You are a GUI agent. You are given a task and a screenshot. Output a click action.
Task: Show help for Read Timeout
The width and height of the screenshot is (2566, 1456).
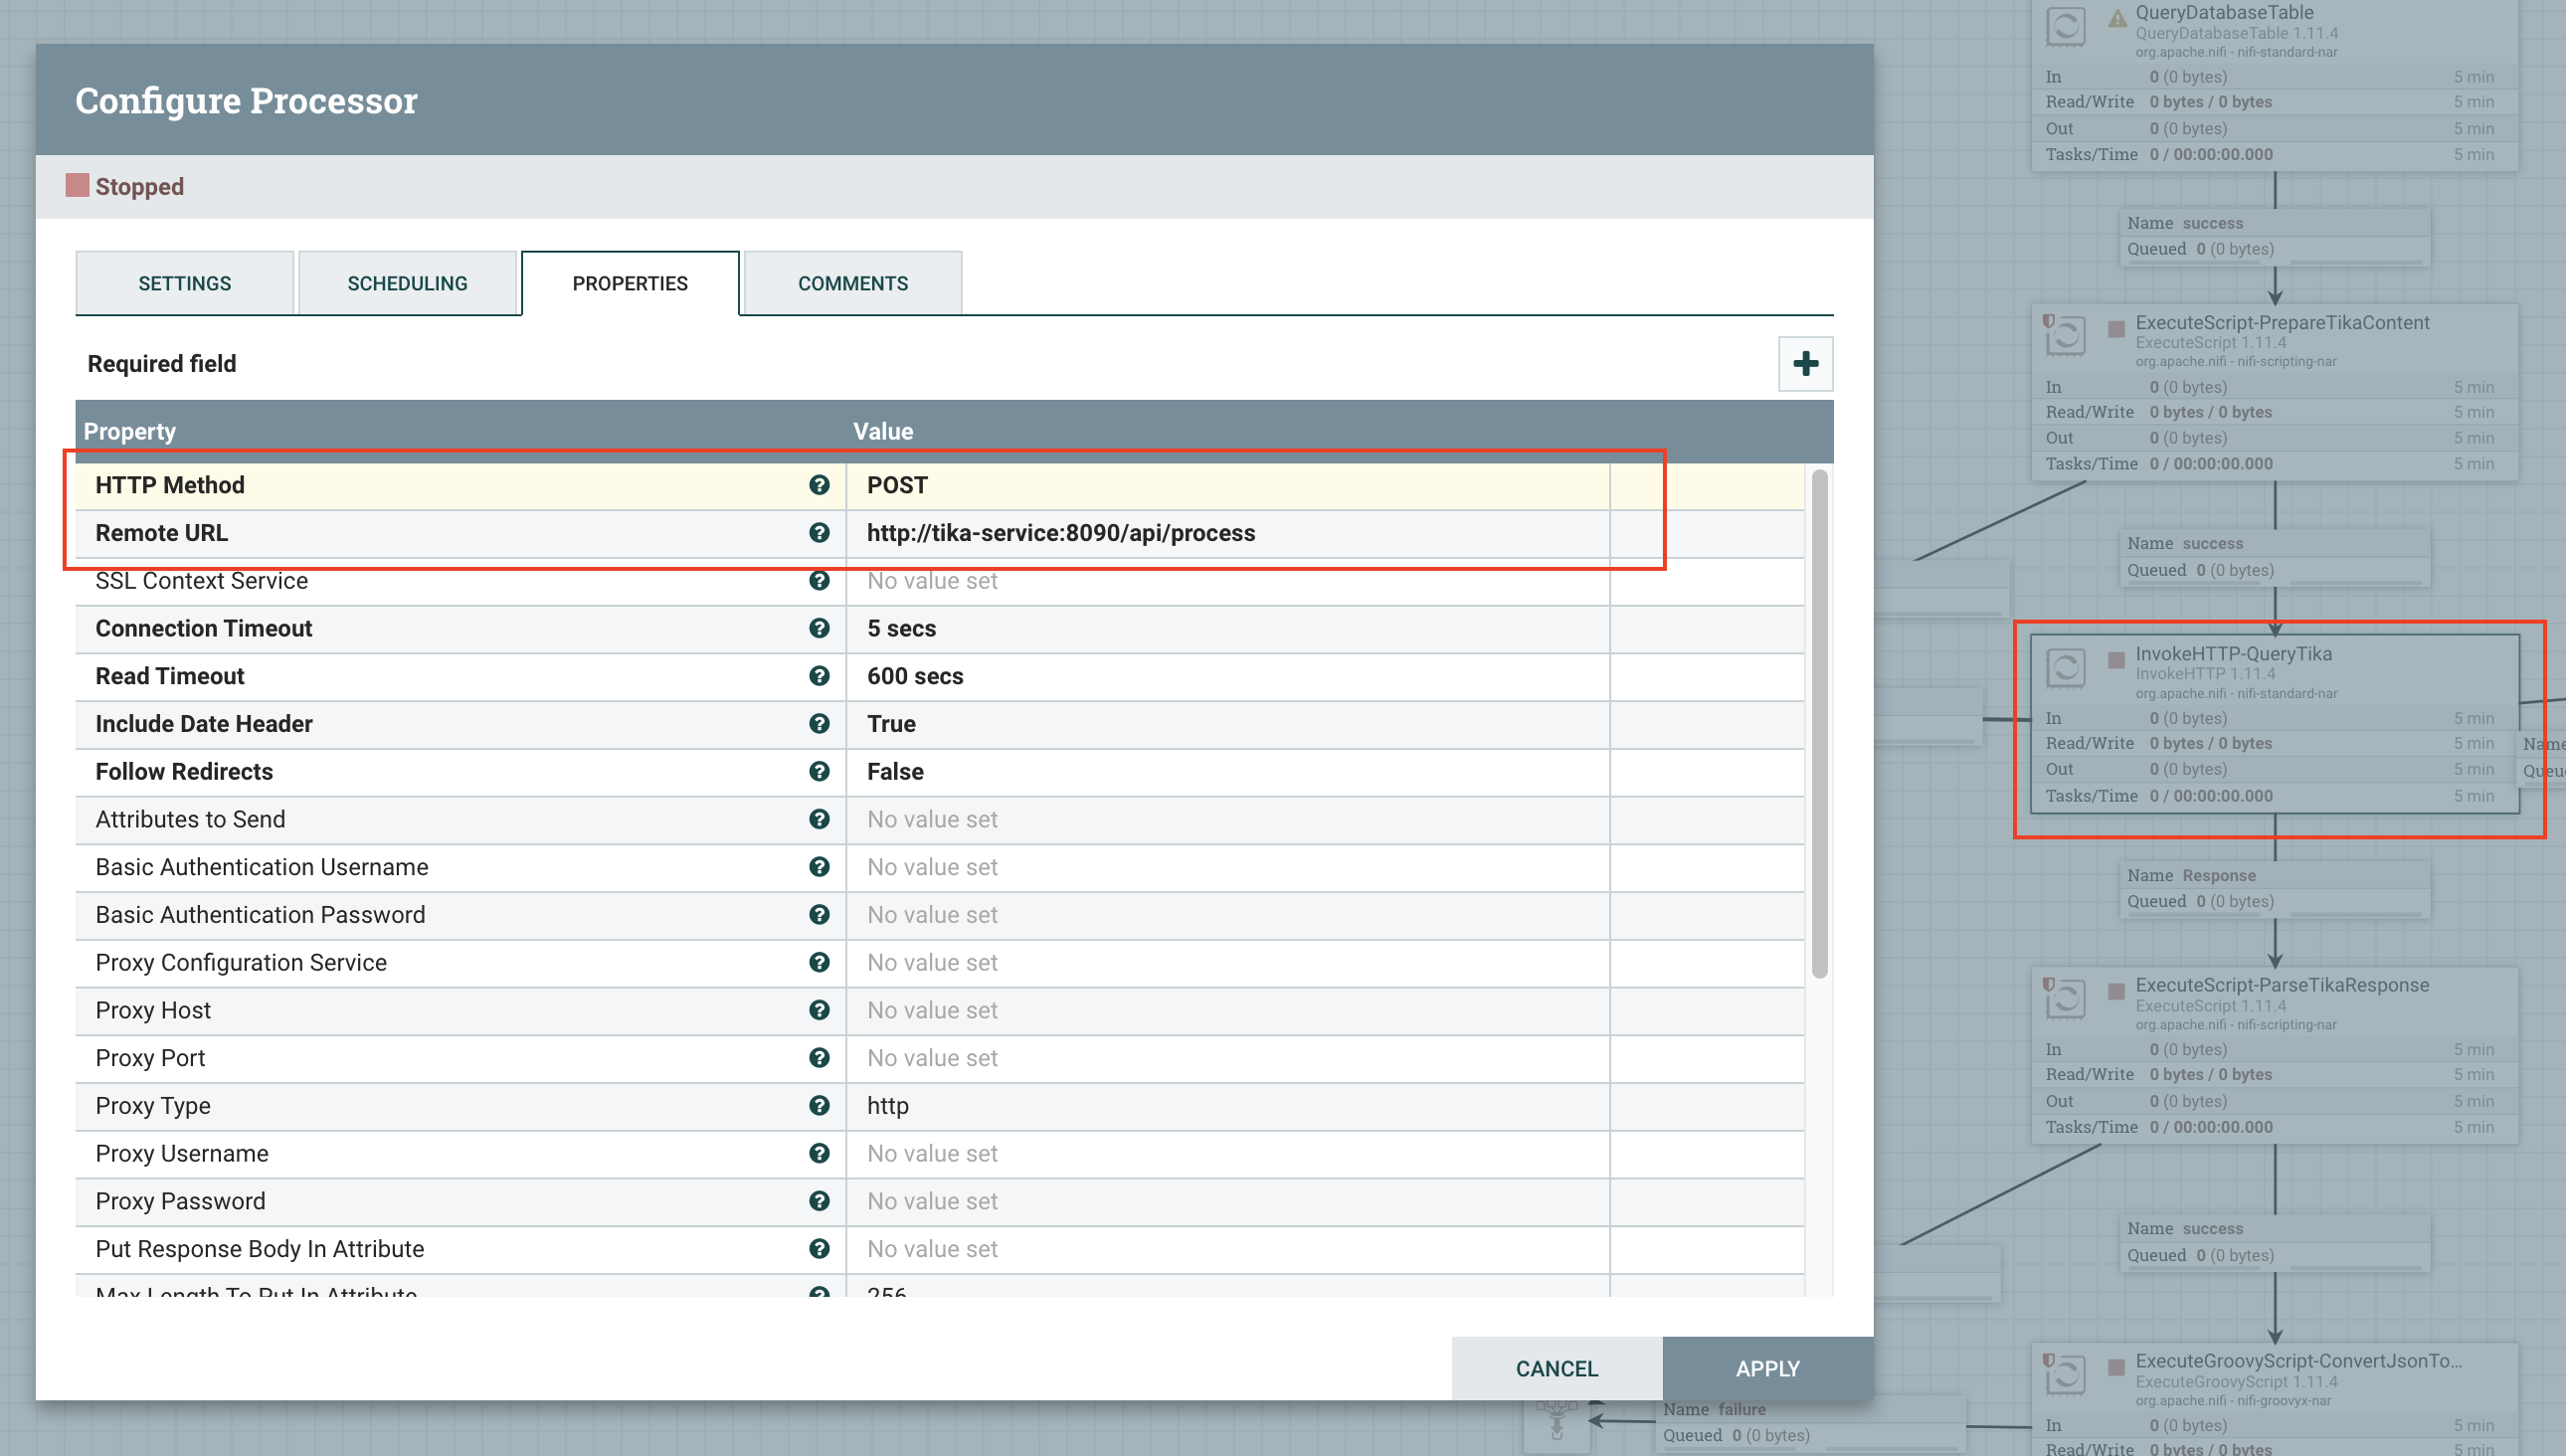(x=819, y=676)
